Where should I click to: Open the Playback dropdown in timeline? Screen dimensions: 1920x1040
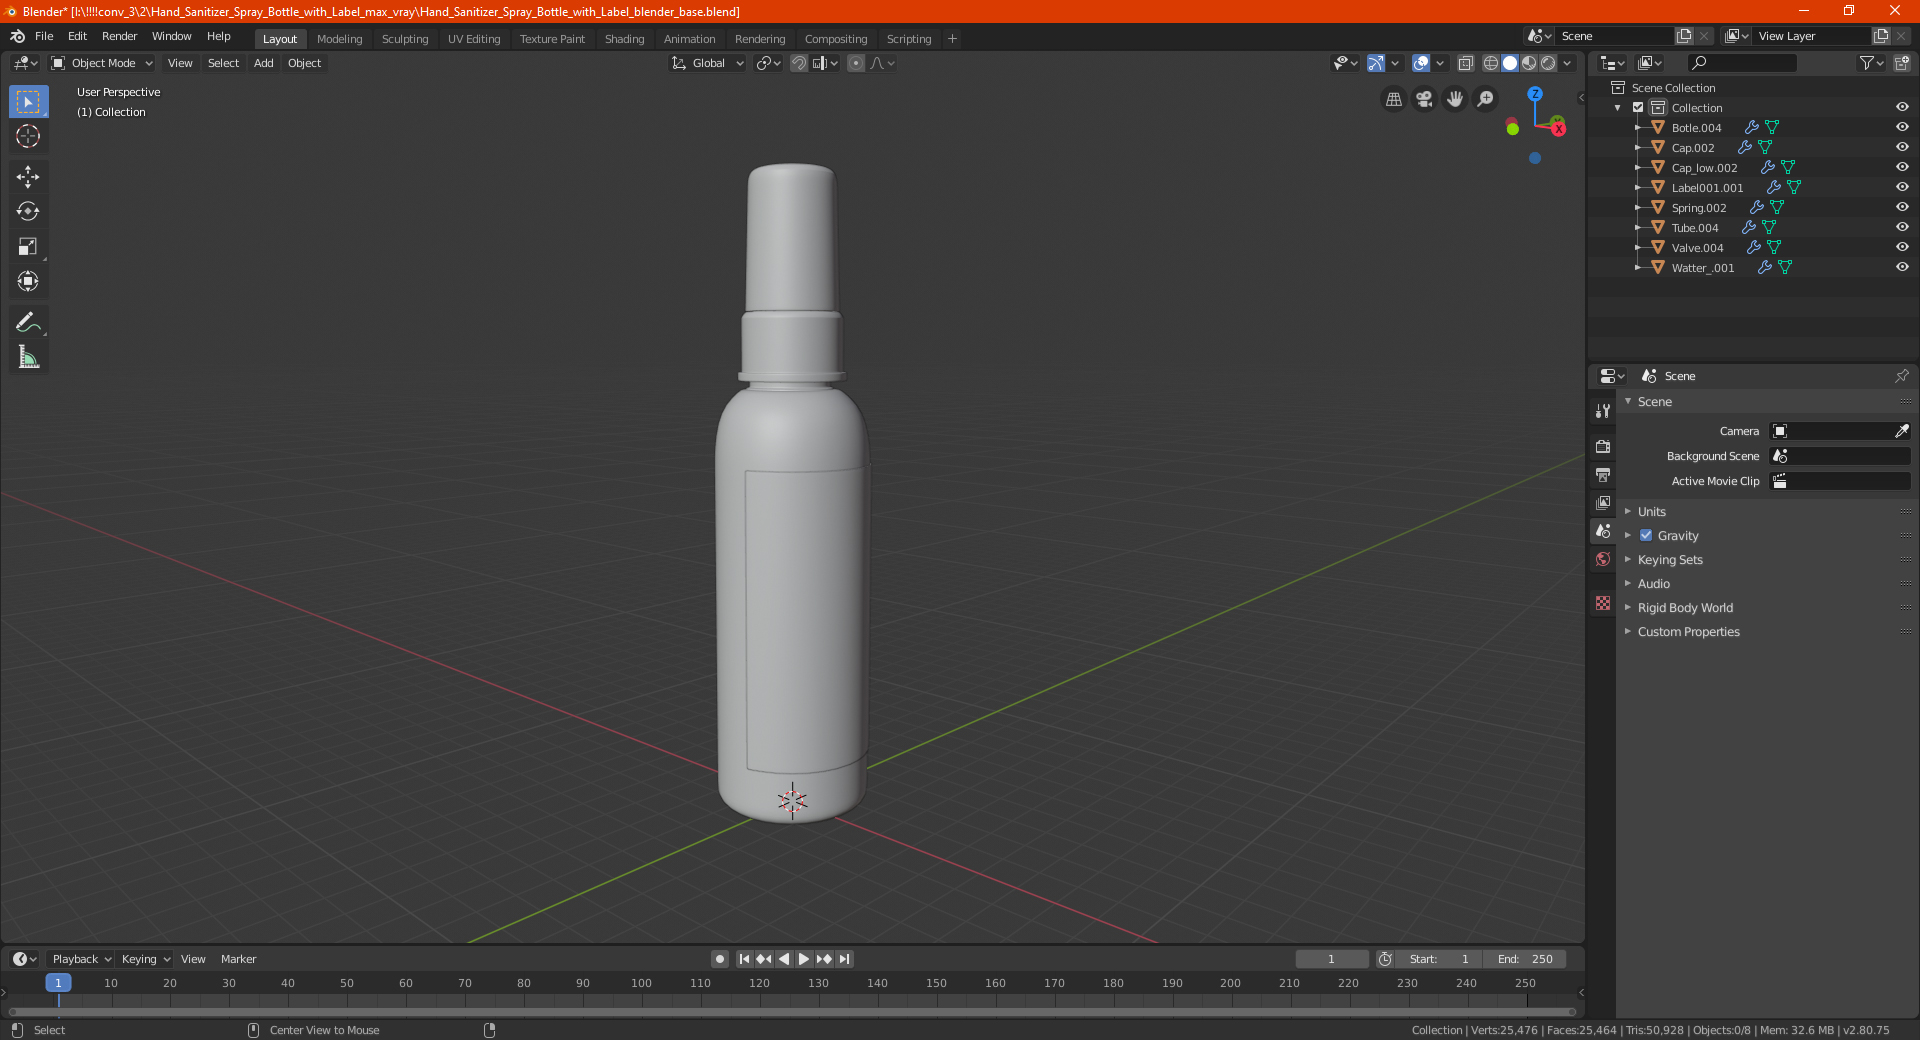(81, 959)
